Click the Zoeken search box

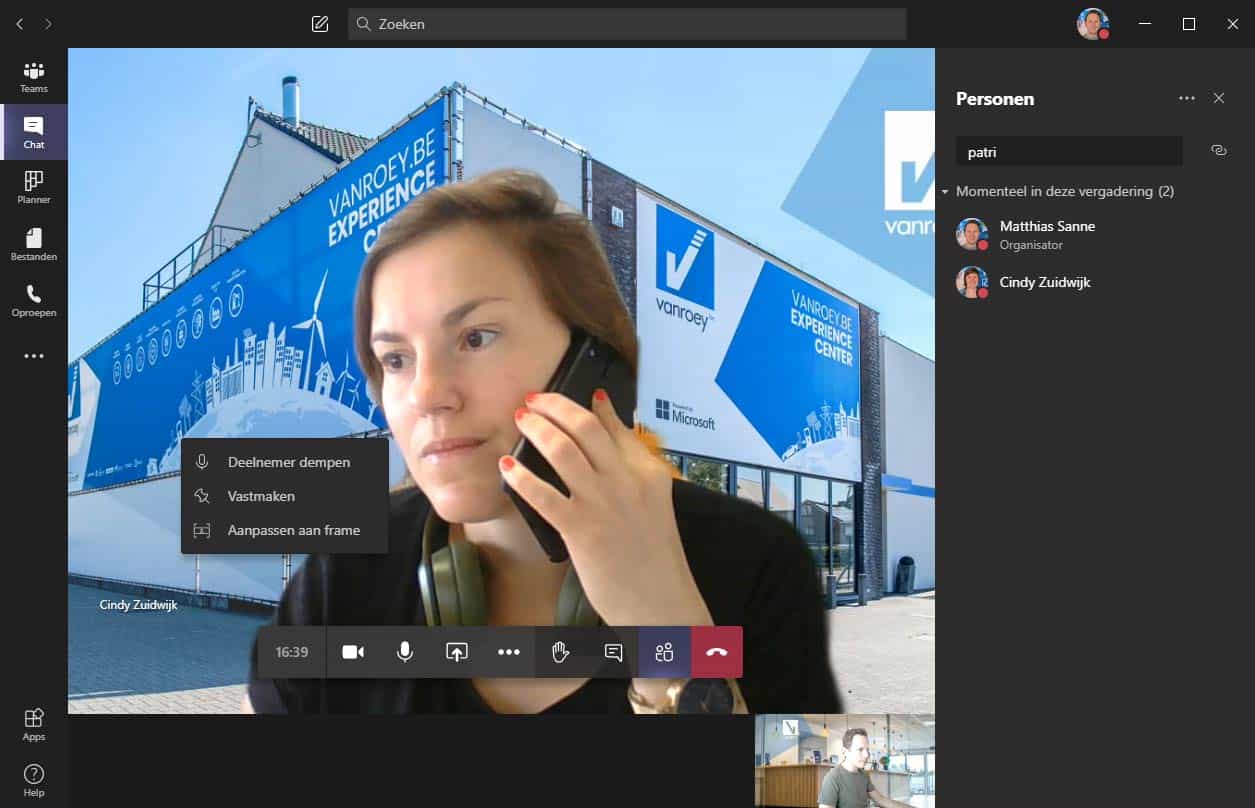click(x=627, y=24)
